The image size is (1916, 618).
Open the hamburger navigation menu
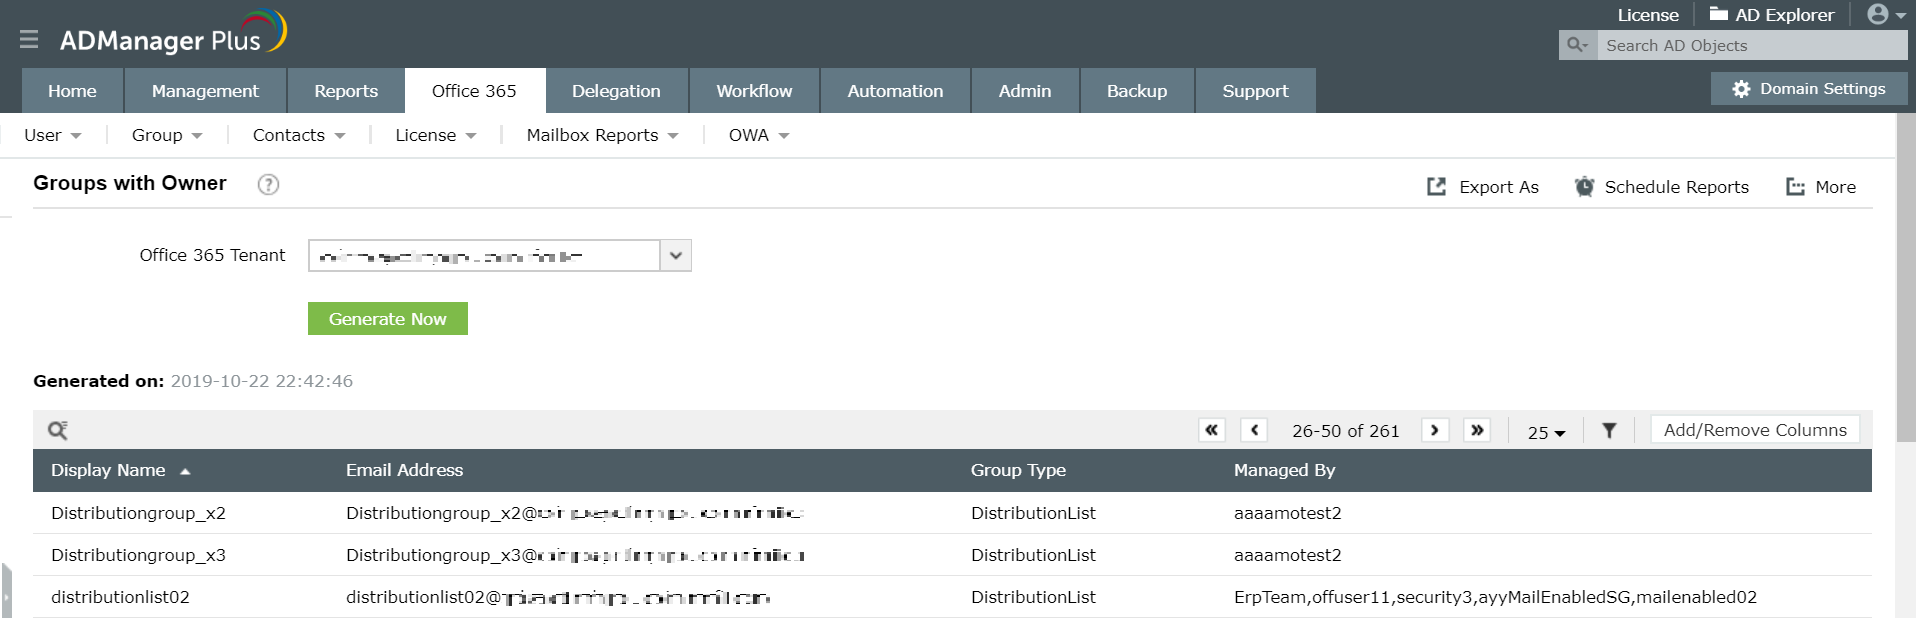pyautogui.click(x=29, y=39)
